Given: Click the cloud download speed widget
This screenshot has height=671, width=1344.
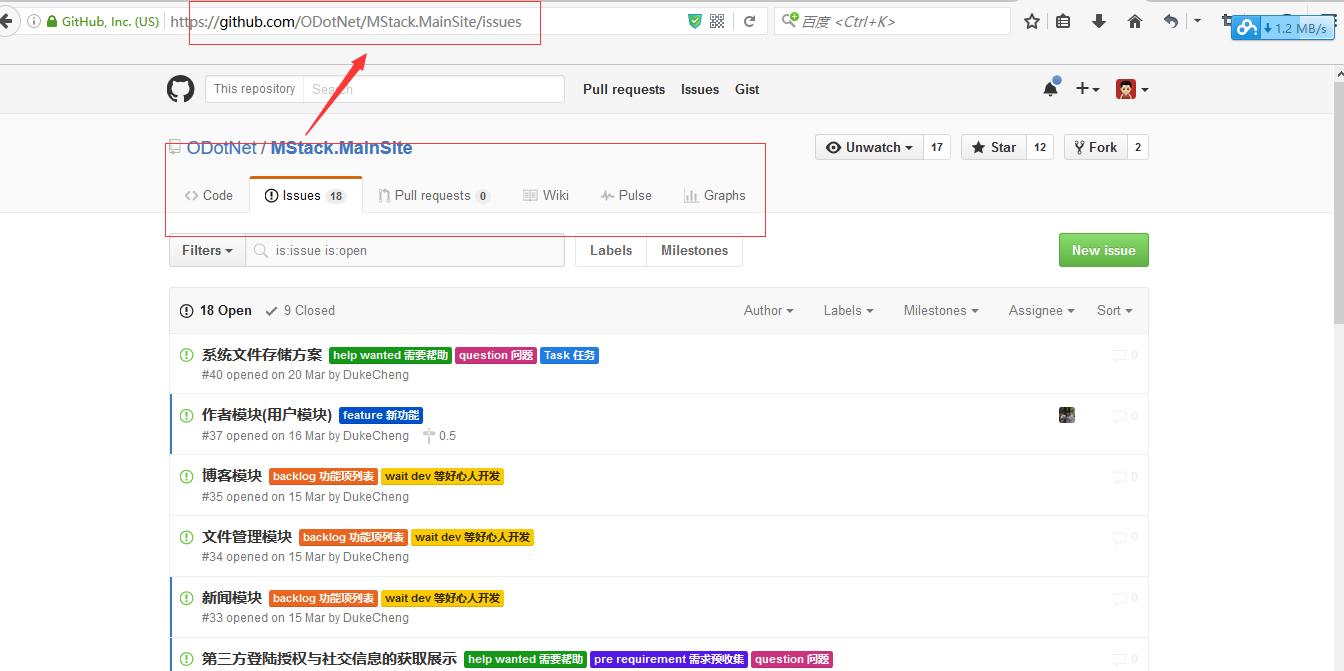Looking at the screenshot, I should pos(1283,28).
